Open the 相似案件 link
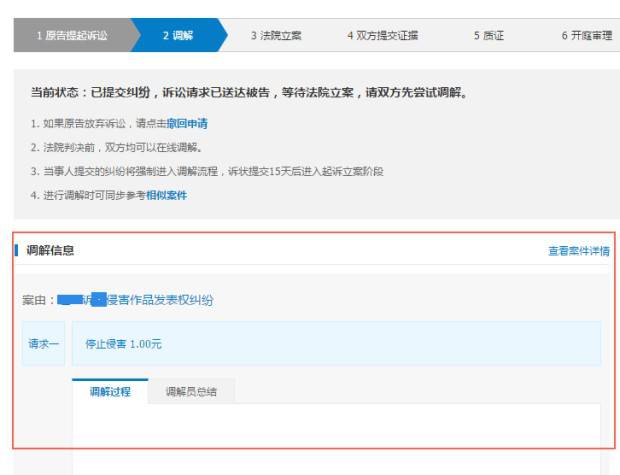Viewport: 620px width, 475px height. pos(166,195)
